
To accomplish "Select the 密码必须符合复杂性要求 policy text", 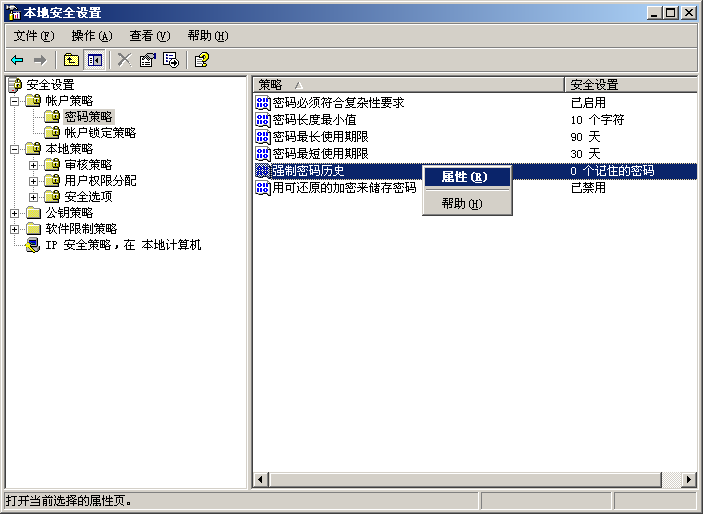I will click(338, 103).
